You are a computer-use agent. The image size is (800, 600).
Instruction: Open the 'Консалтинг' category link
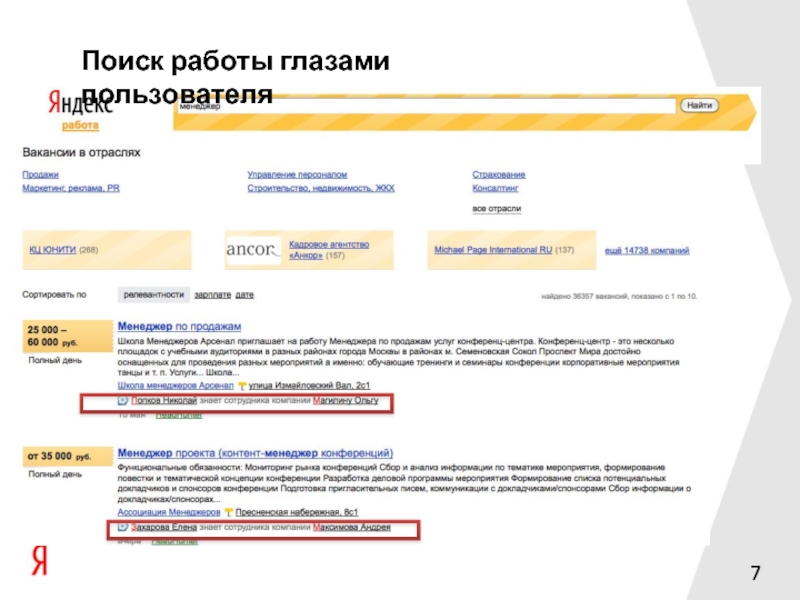point(495,188)
